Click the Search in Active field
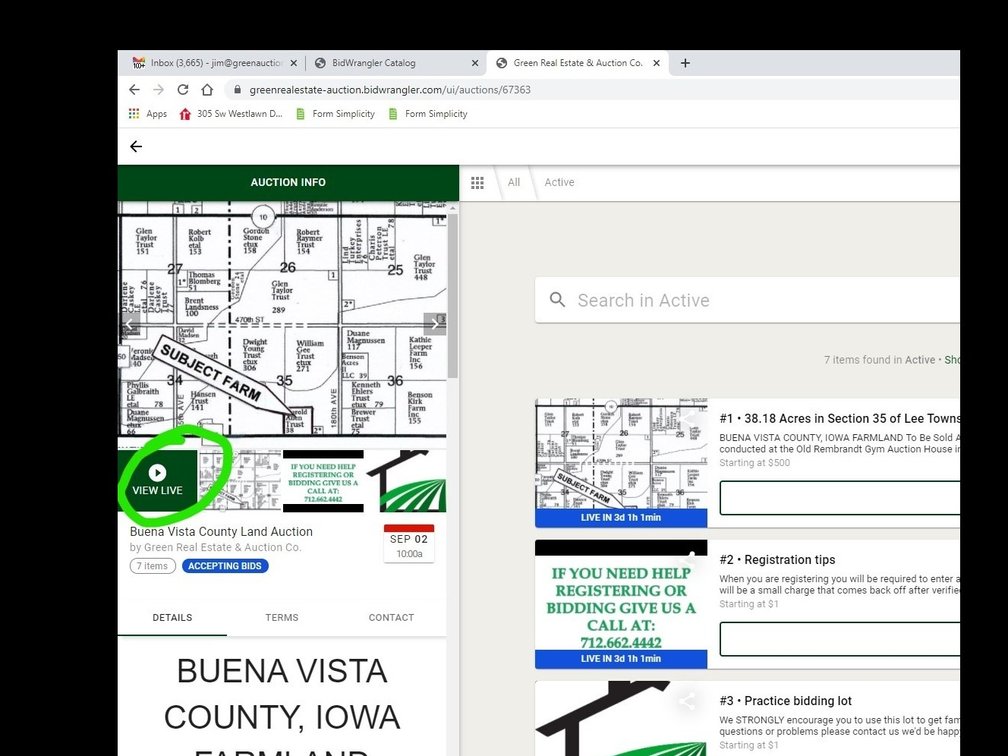 [x=747, y=300]
